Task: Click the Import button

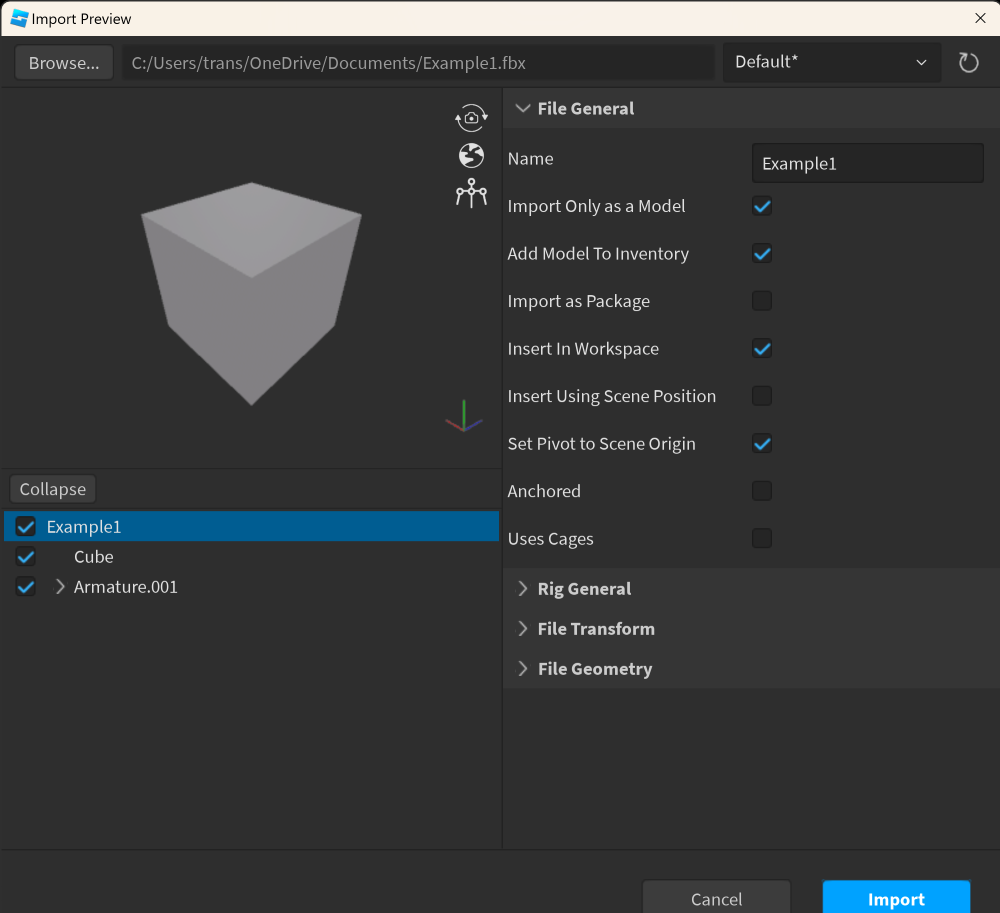Action: pyautogui.click(x=896, y=898)
